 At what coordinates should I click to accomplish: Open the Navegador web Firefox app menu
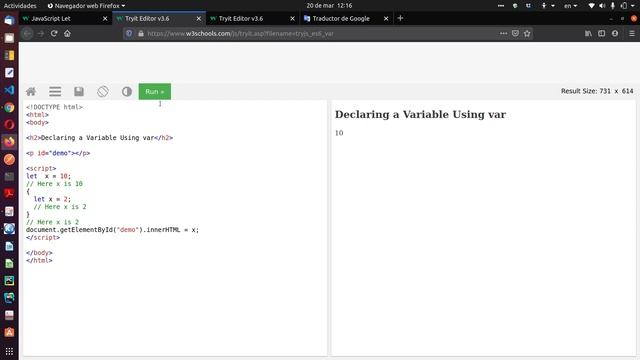coord(86,6)
